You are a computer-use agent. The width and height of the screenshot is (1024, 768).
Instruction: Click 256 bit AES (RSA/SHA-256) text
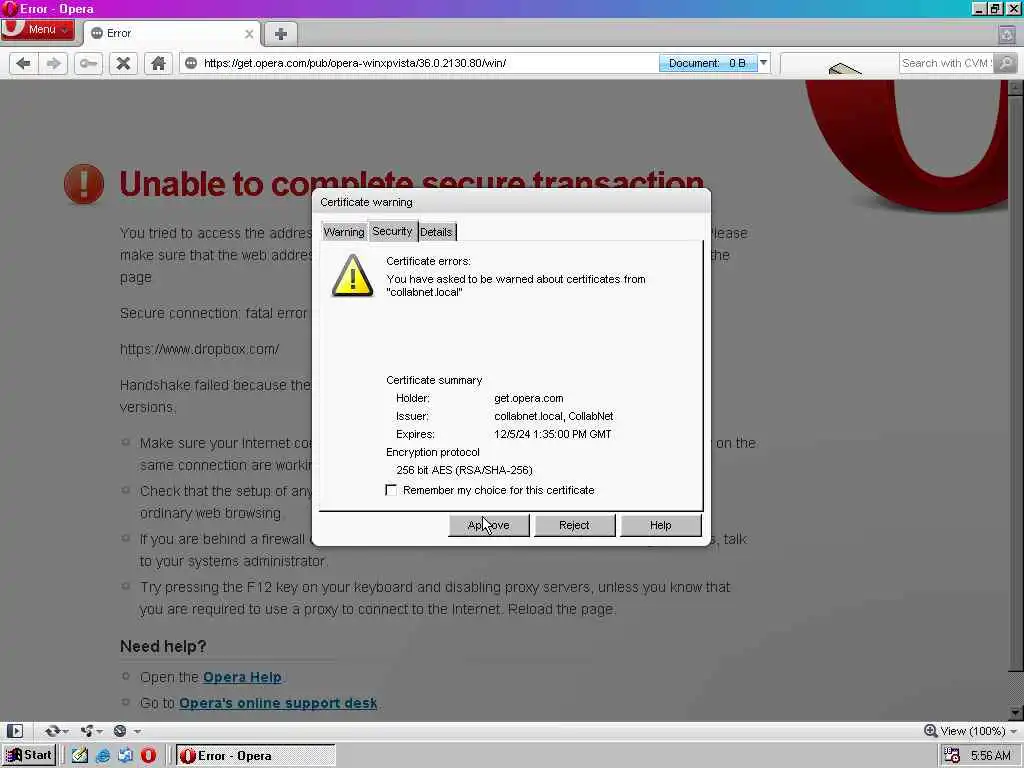pyautogui.click(x=464, y=470)
